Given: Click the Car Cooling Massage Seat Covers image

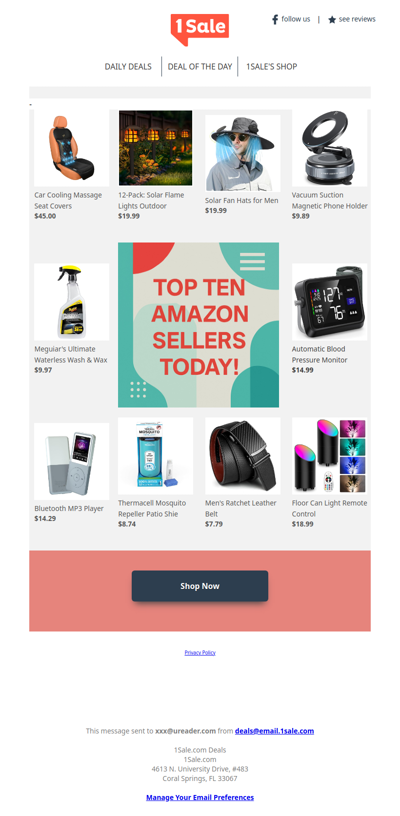Looking at the screenshot, I should coord(72,148).
